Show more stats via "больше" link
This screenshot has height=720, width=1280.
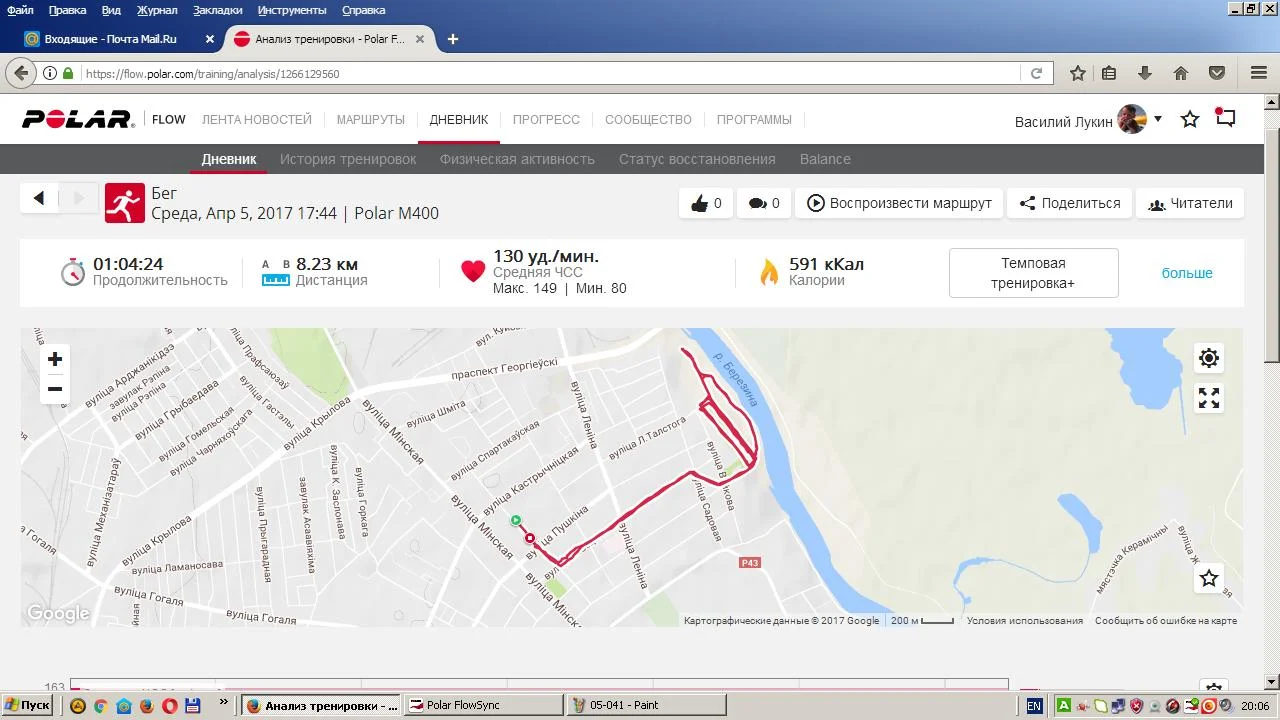pyautogui.click(x=1187, y=273)
